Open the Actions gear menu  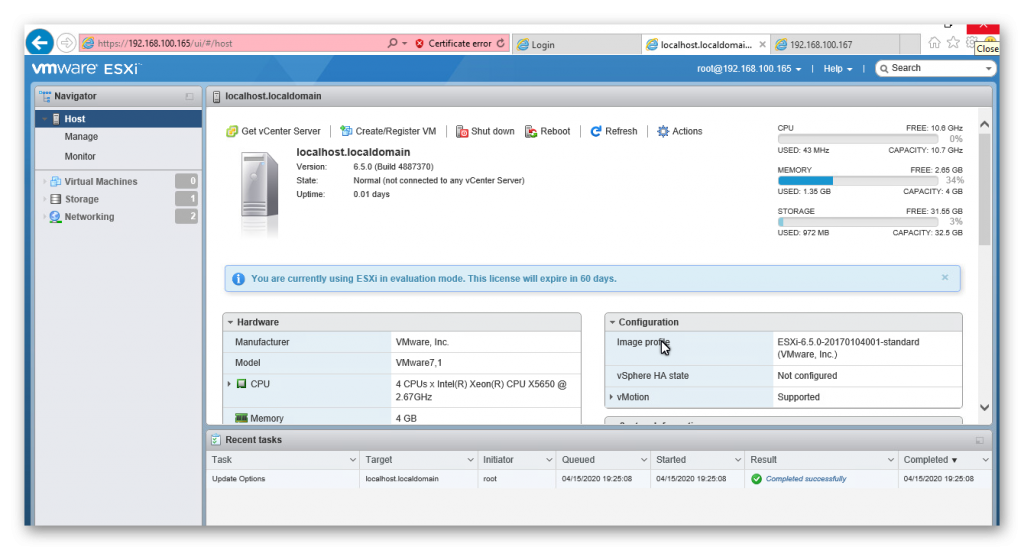pyautogui.click(x=679, y=131)
